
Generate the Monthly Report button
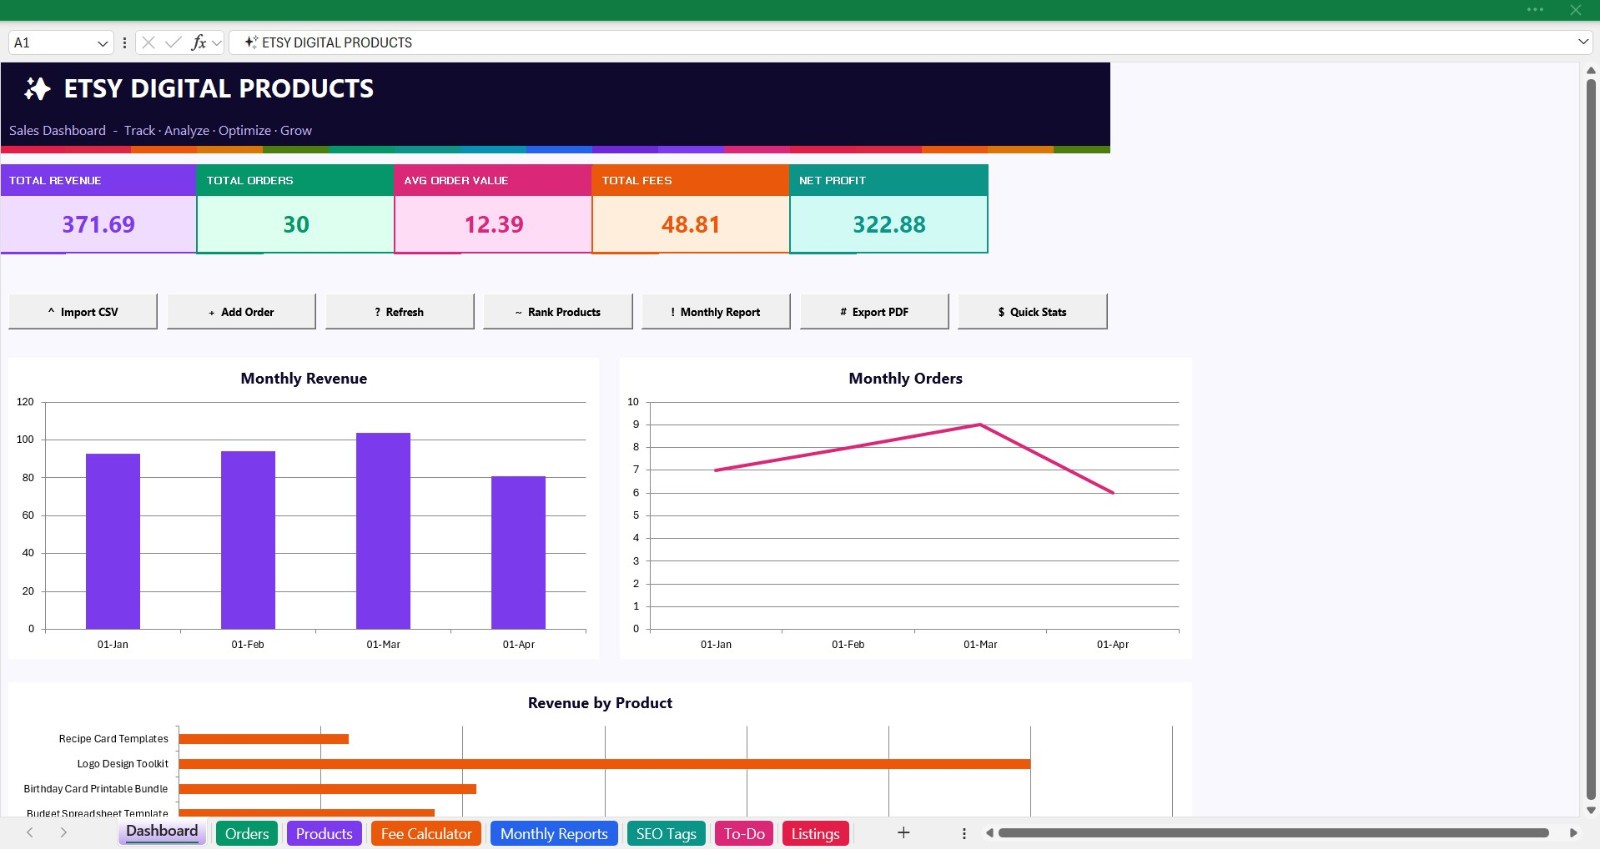pyautogui.click(x=716, y=312)
